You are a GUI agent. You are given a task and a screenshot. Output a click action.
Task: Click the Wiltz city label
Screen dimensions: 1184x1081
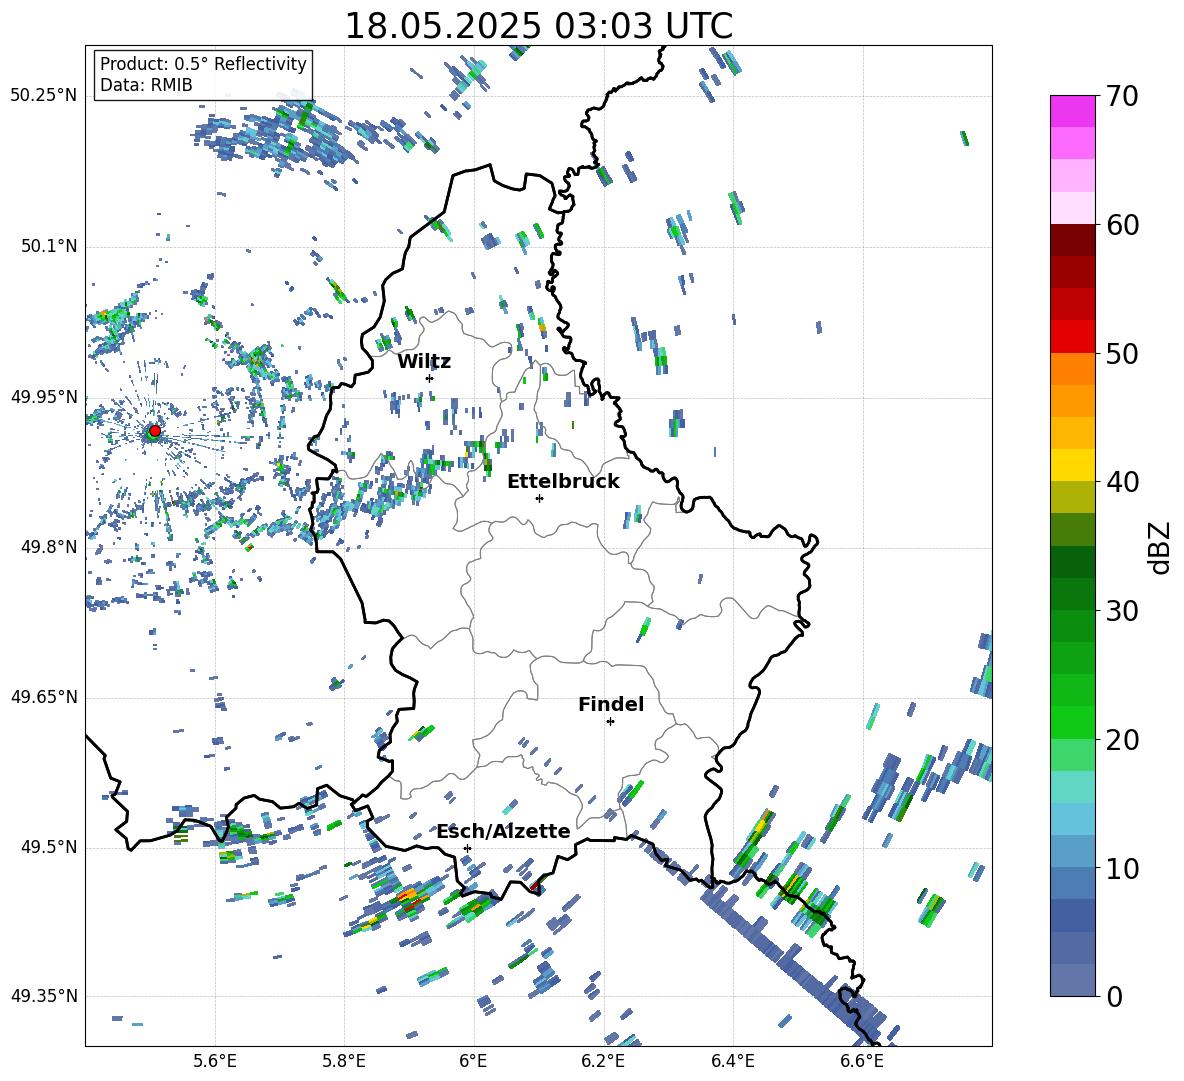click(424, 362)
